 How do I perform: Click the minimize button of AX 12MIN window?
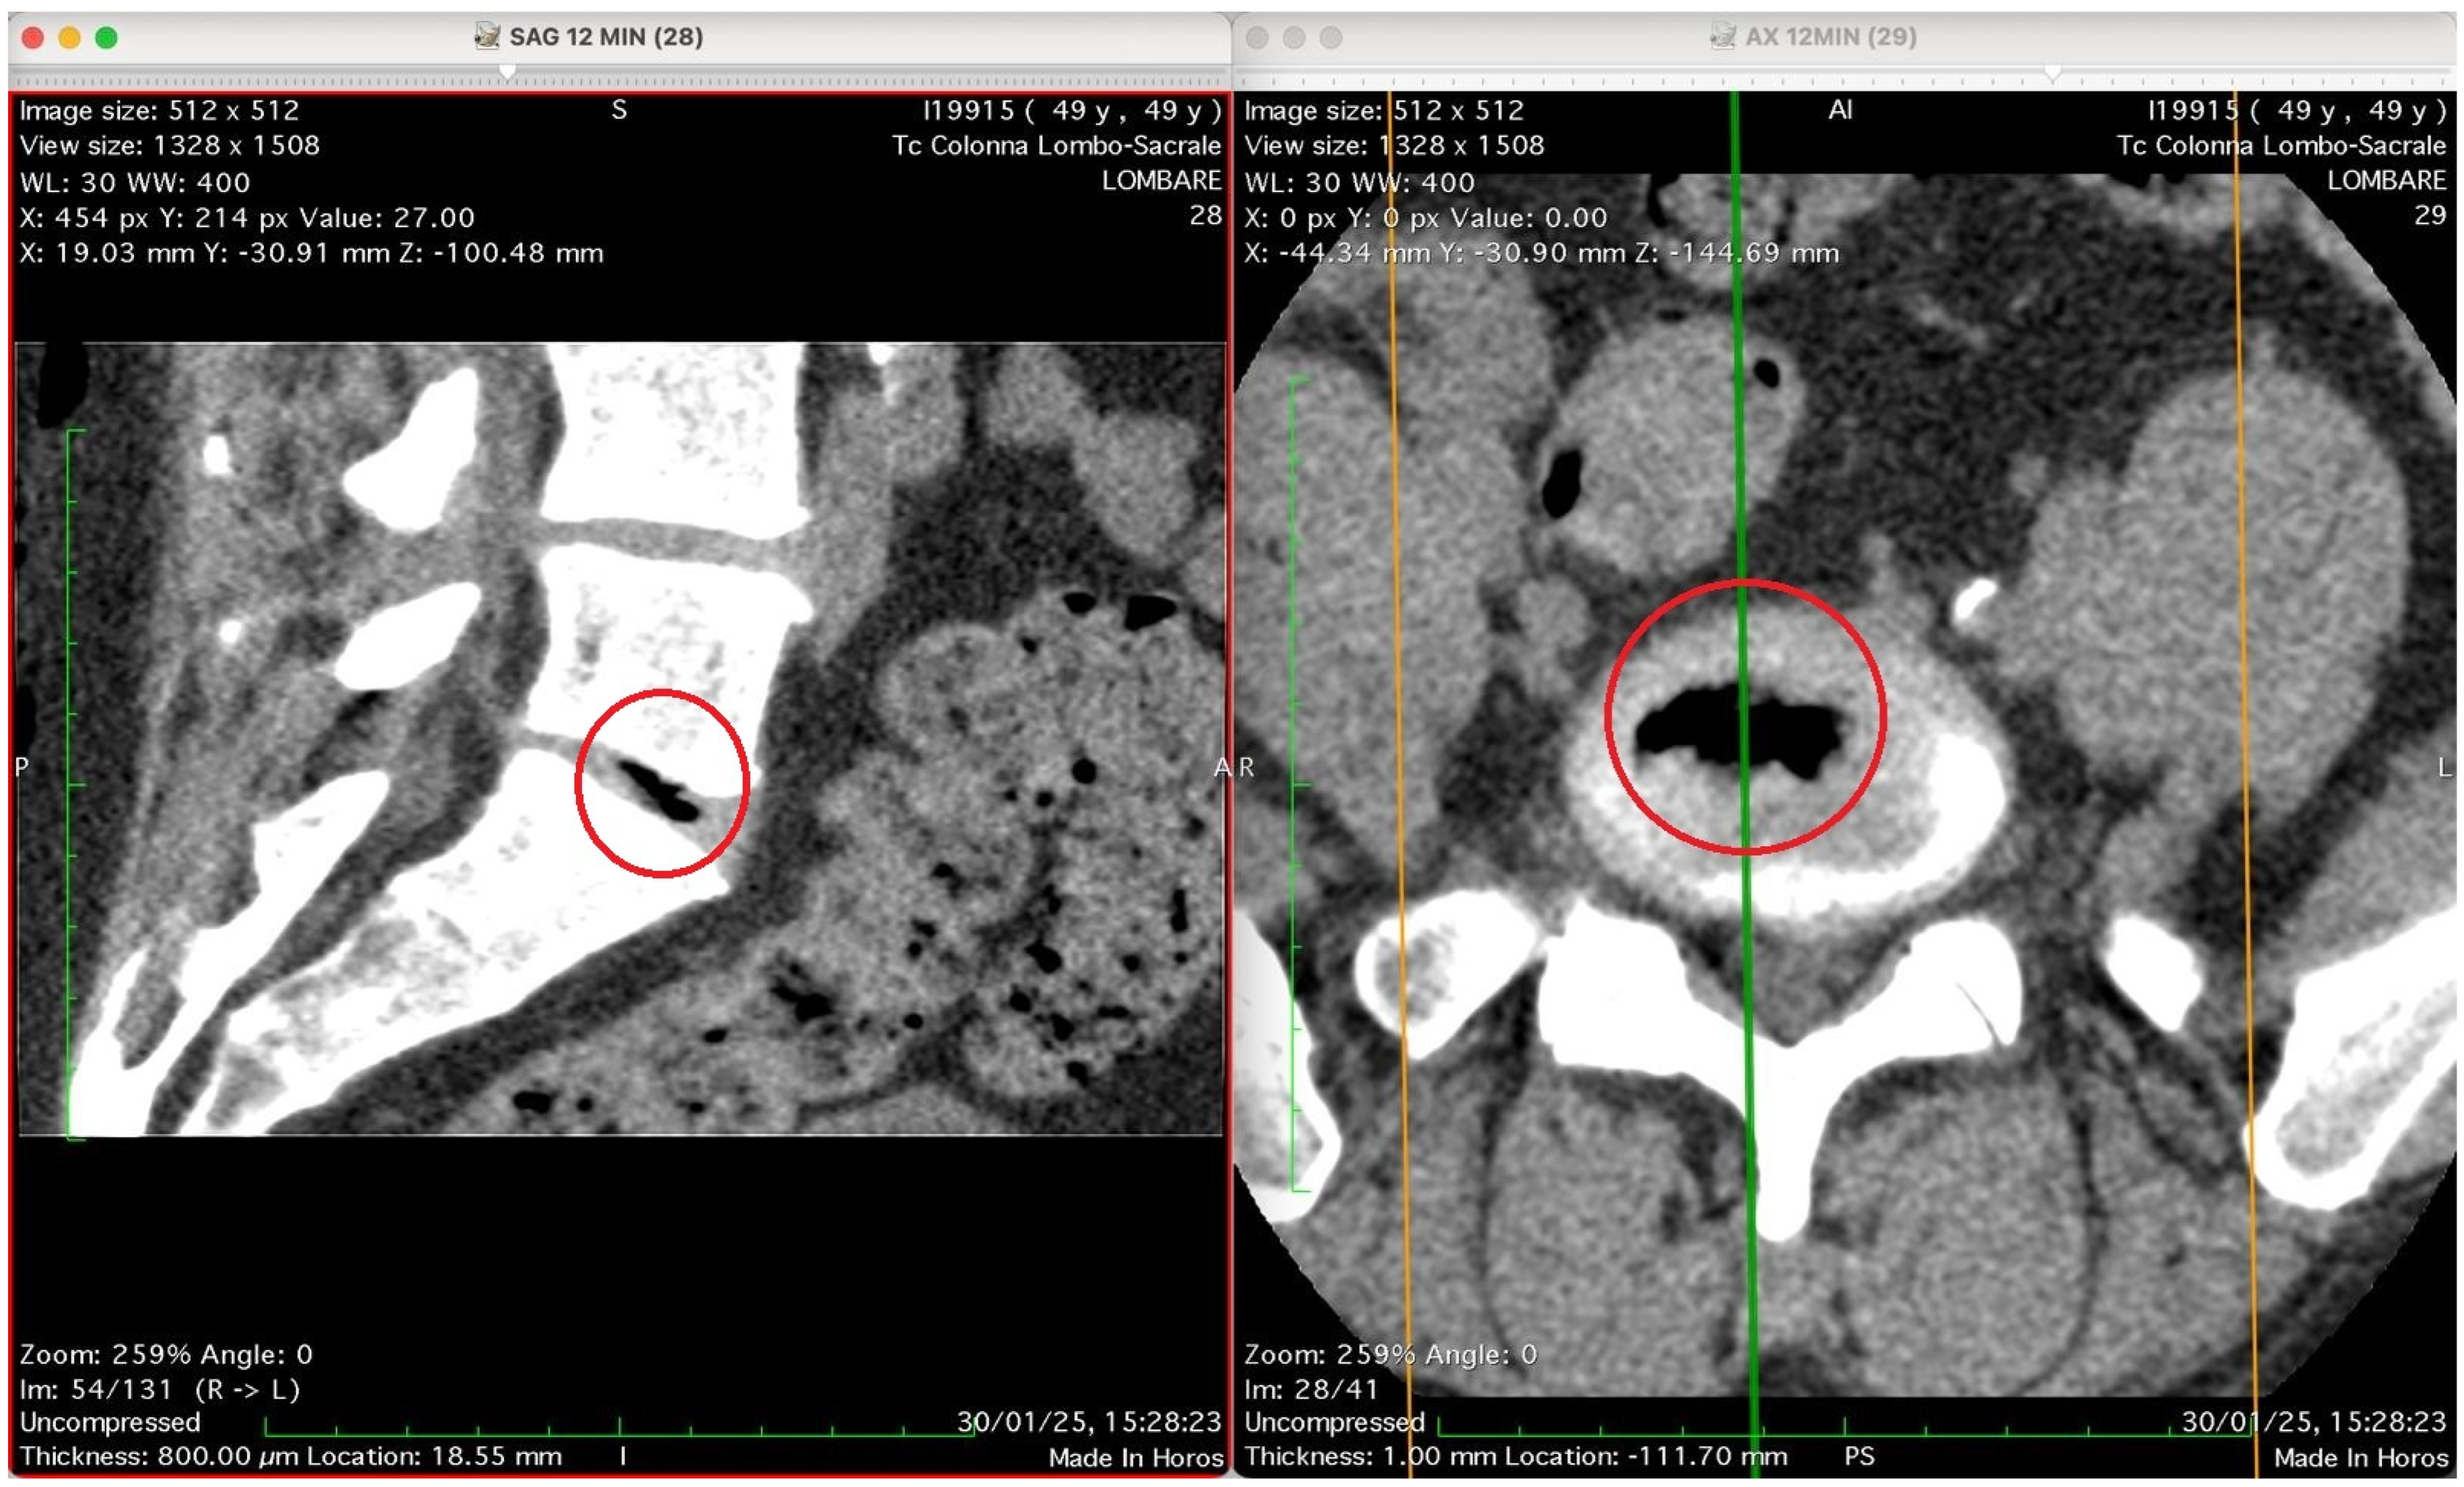point(1294,38)
